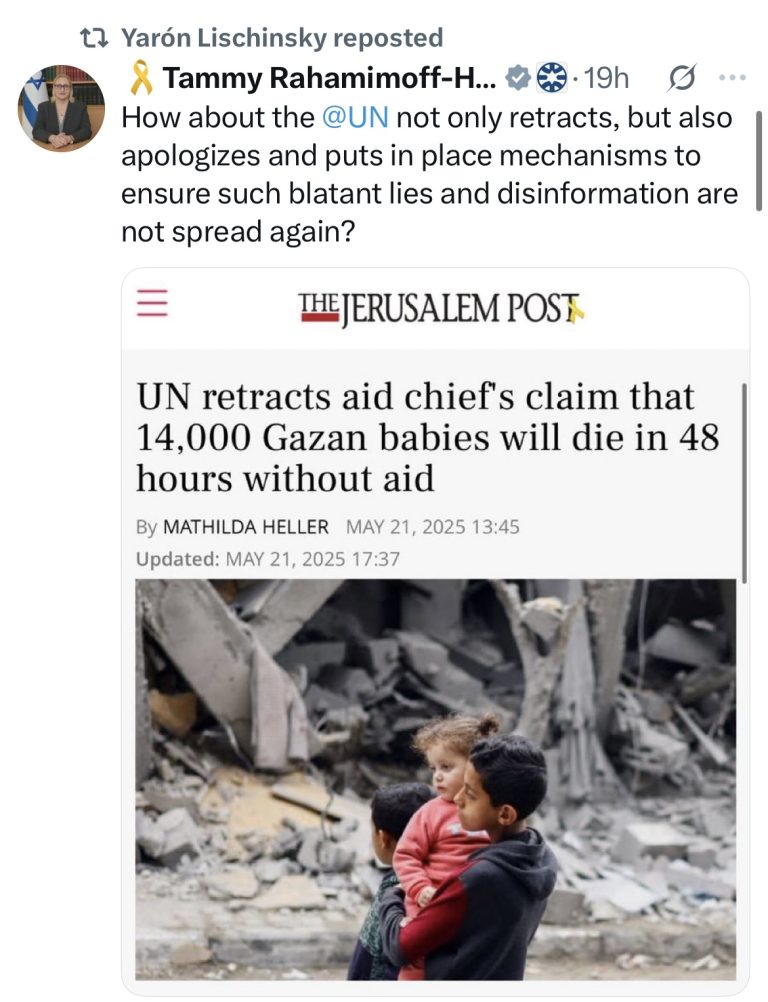The width and height of the screenshot is (768, 1002).
Task: Click the repost arrows icon
Action: click(96, 38)
